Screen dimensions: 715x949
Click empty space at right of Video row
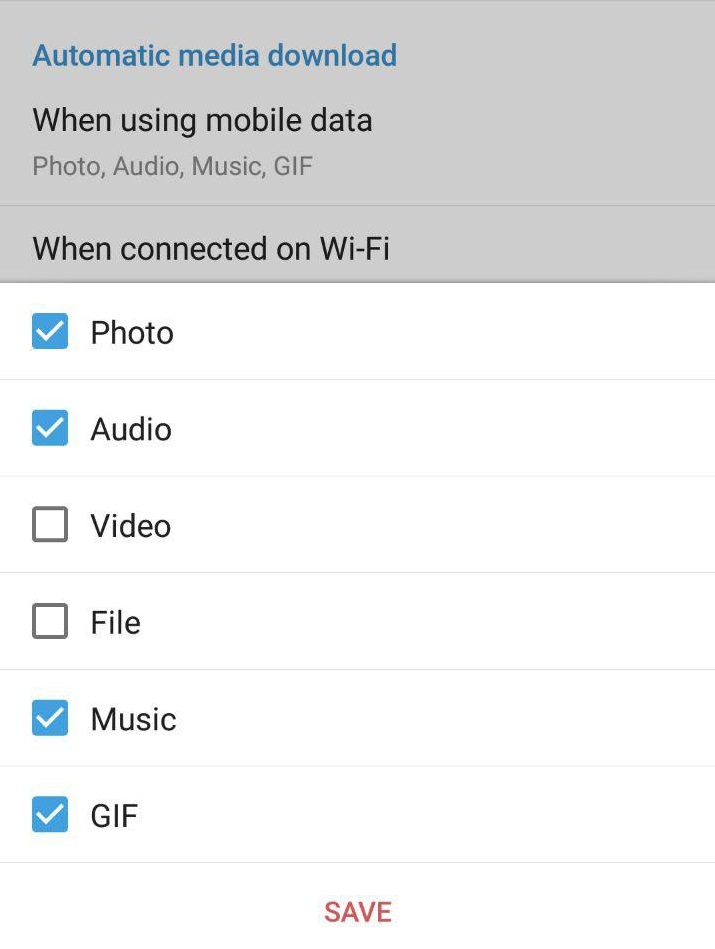click(x=500, y=525)
